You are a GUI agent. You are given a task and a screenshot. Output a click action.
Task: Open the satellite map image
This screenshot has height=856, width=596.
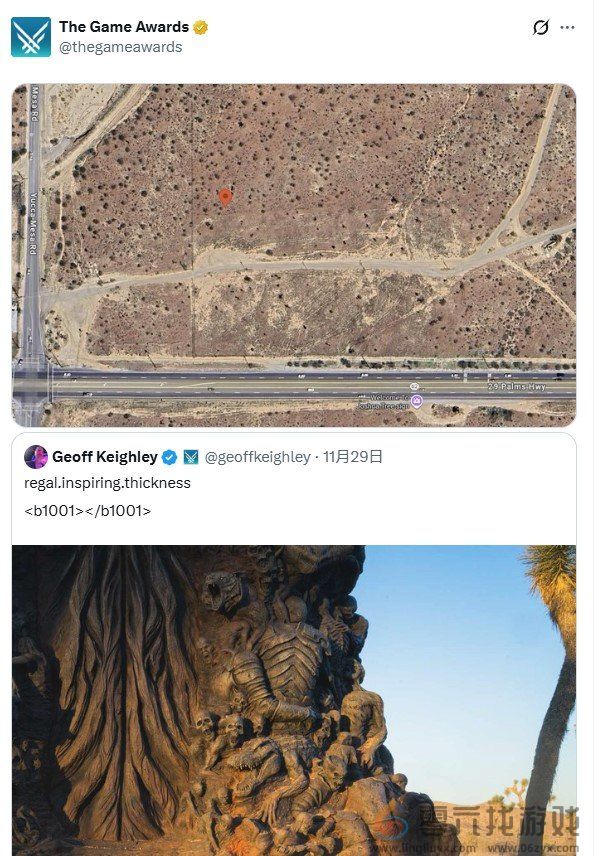coord(294,255)
